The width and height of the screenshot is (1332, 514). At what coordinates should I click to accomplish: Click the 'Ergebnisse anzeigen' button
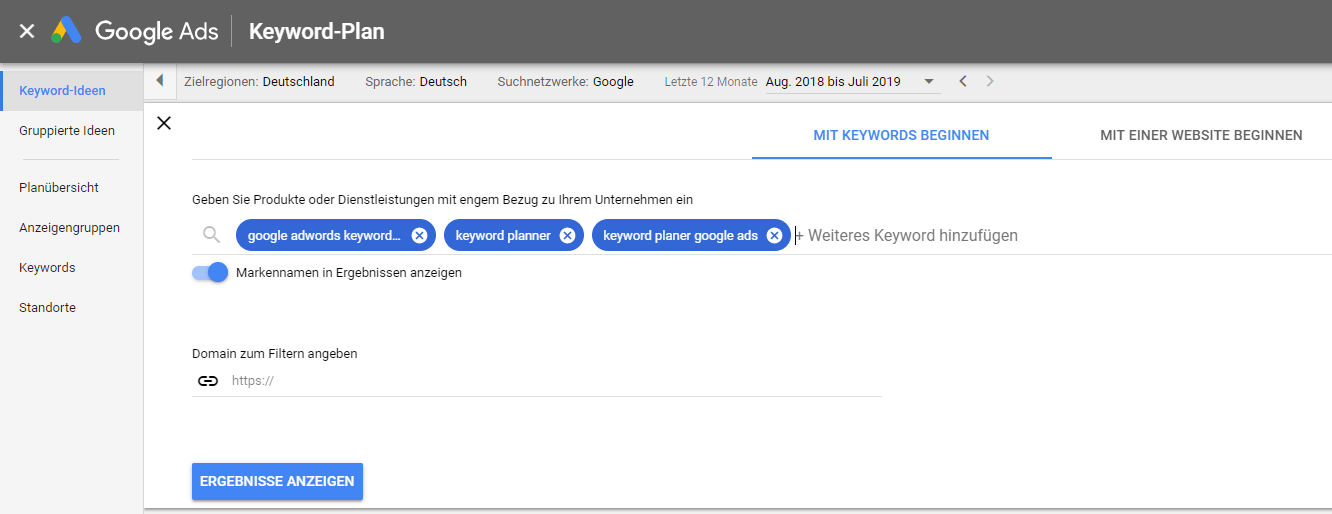(277, 481)
